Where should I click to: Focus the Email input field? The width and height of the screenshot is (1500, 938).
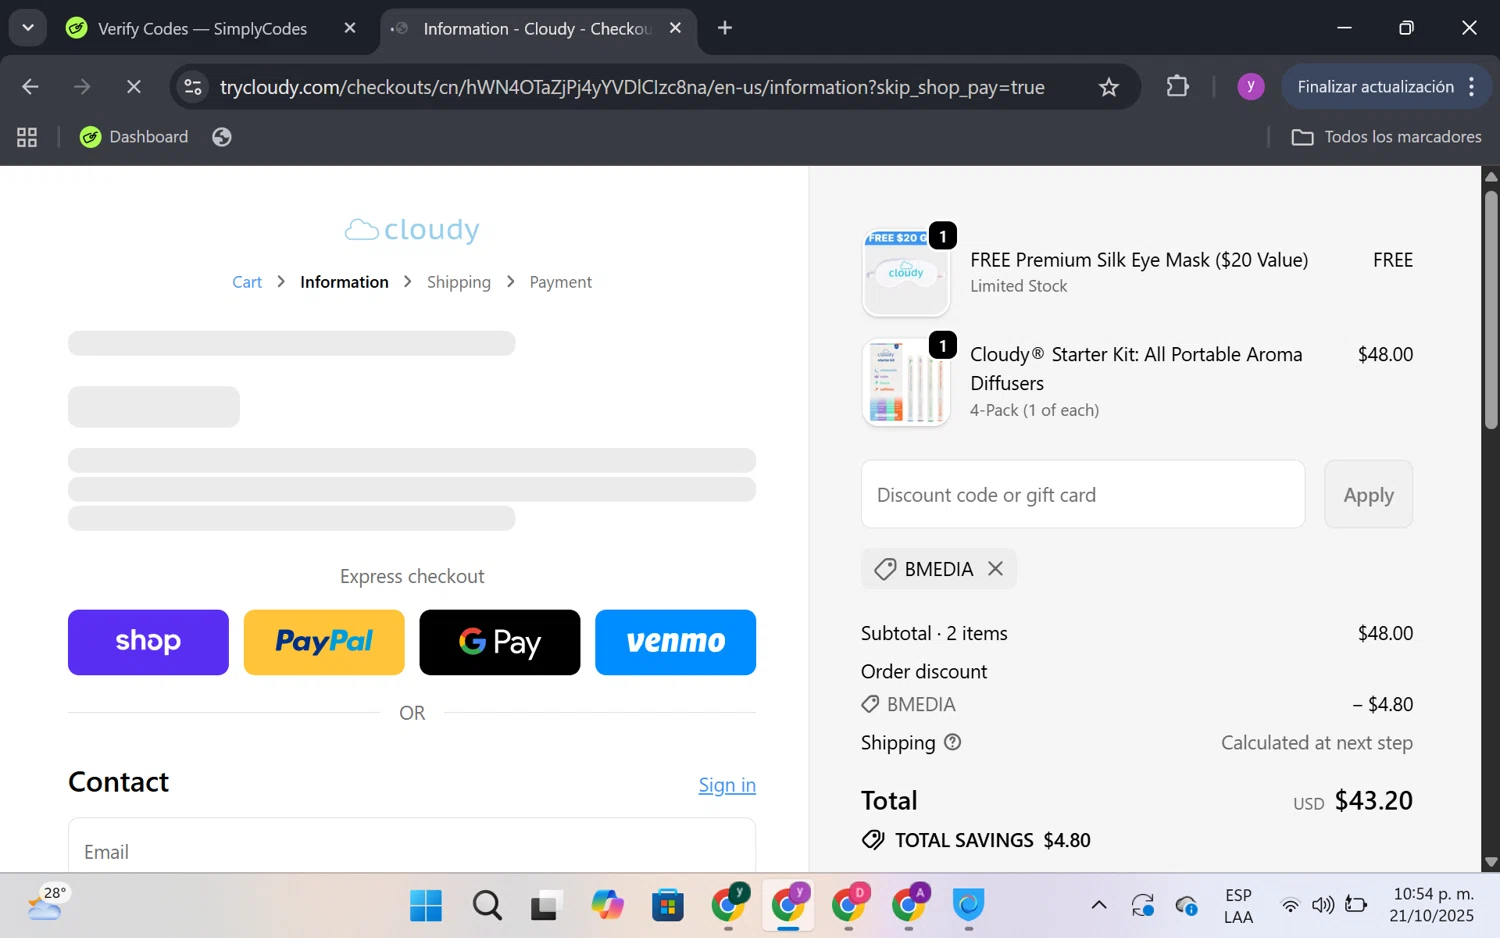tap(412, 846)
